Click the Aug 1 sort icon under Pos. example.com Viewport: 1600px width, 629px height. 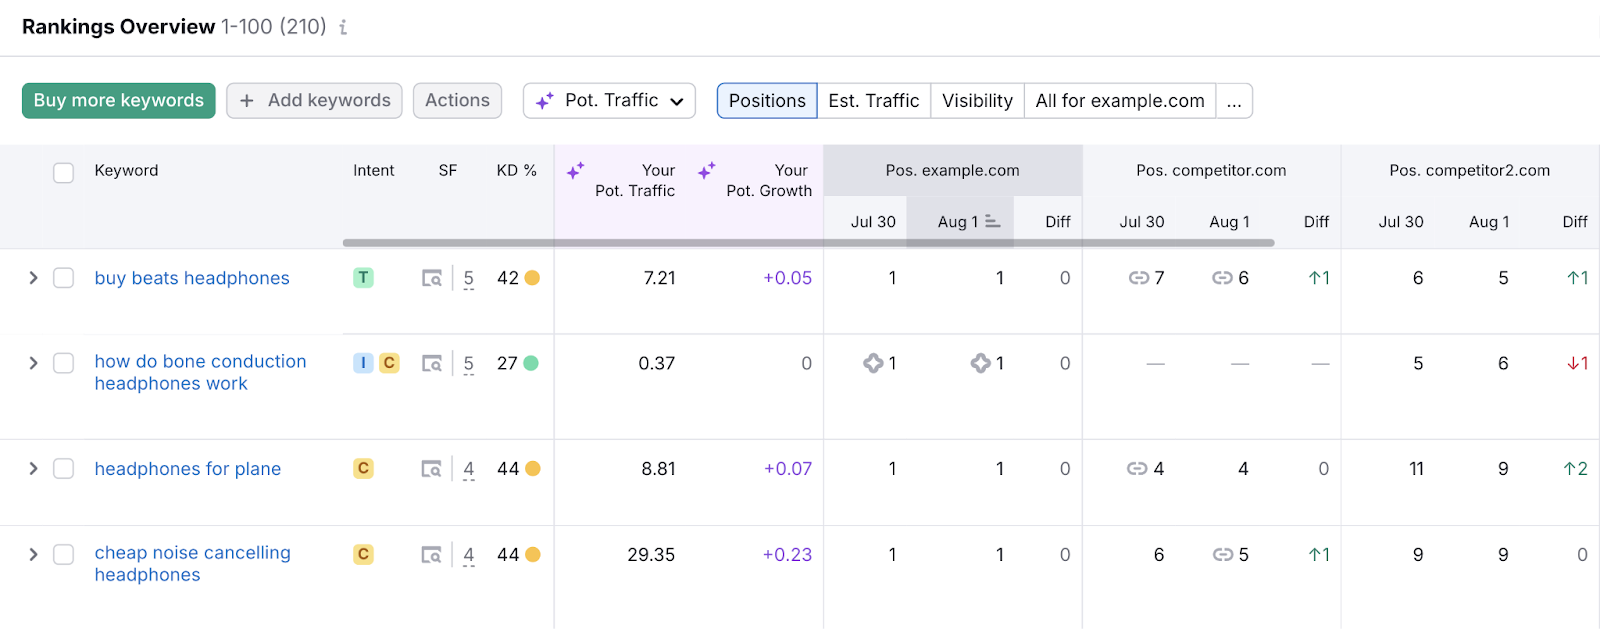click(992, 222)
